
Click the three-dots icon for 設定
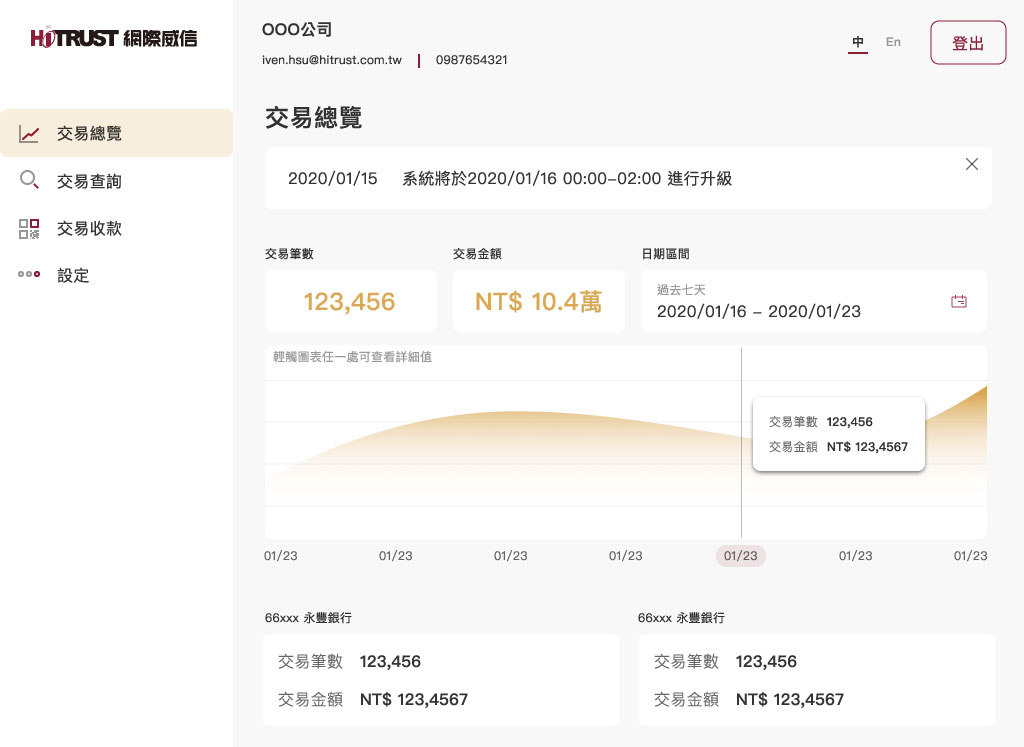(29, 275)
